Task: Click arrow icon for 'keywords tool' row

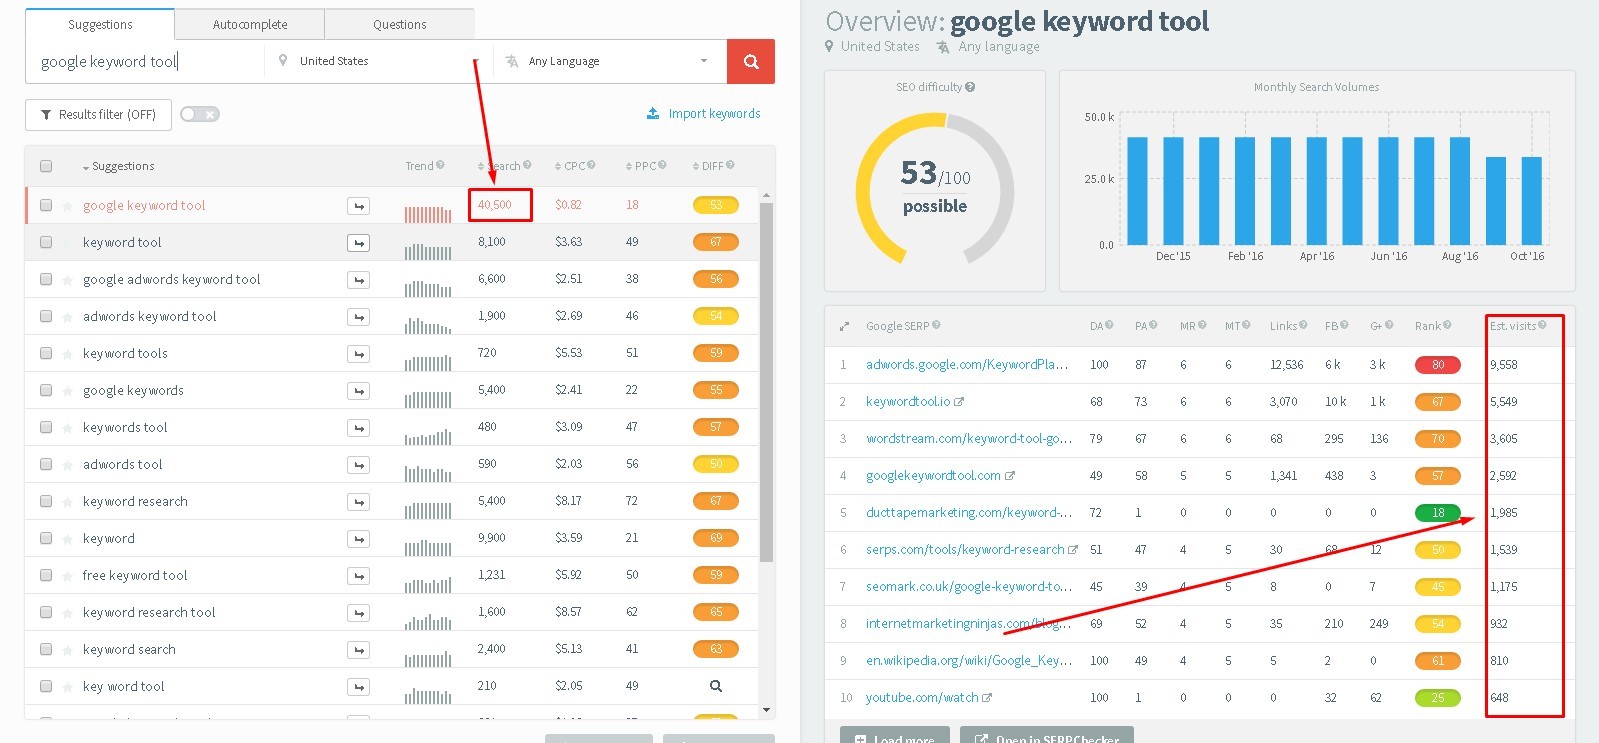Action: click(359, 428)
